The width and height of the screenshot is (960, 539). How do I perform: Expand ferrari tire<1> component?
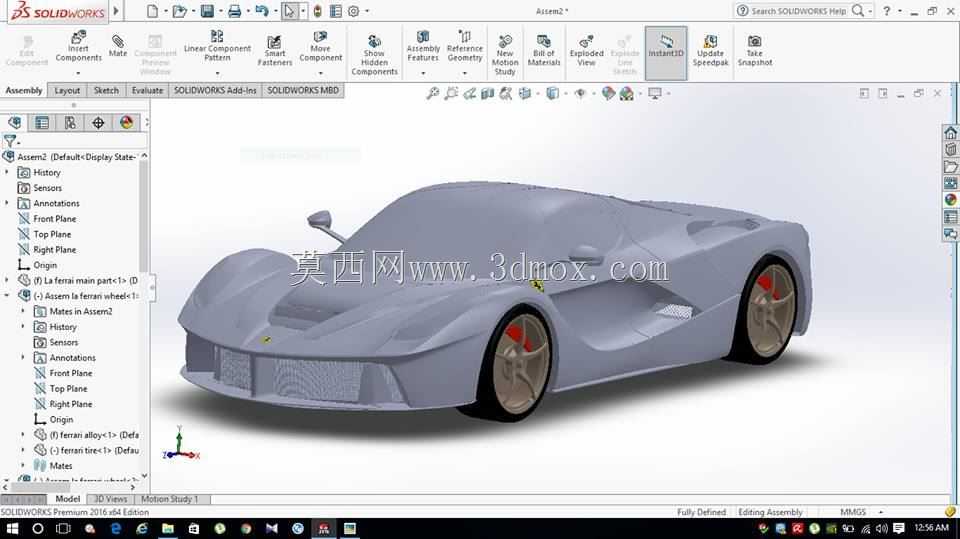(23, 450)
